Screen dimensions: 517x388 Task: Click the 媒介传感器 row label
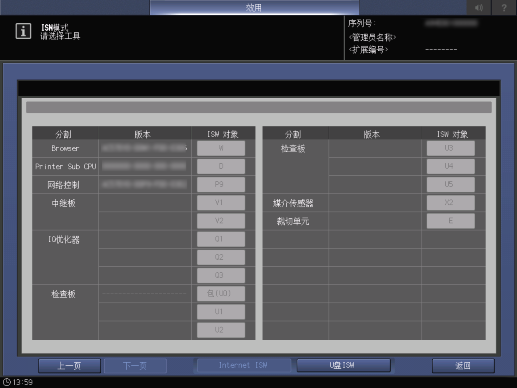(293, 203)
